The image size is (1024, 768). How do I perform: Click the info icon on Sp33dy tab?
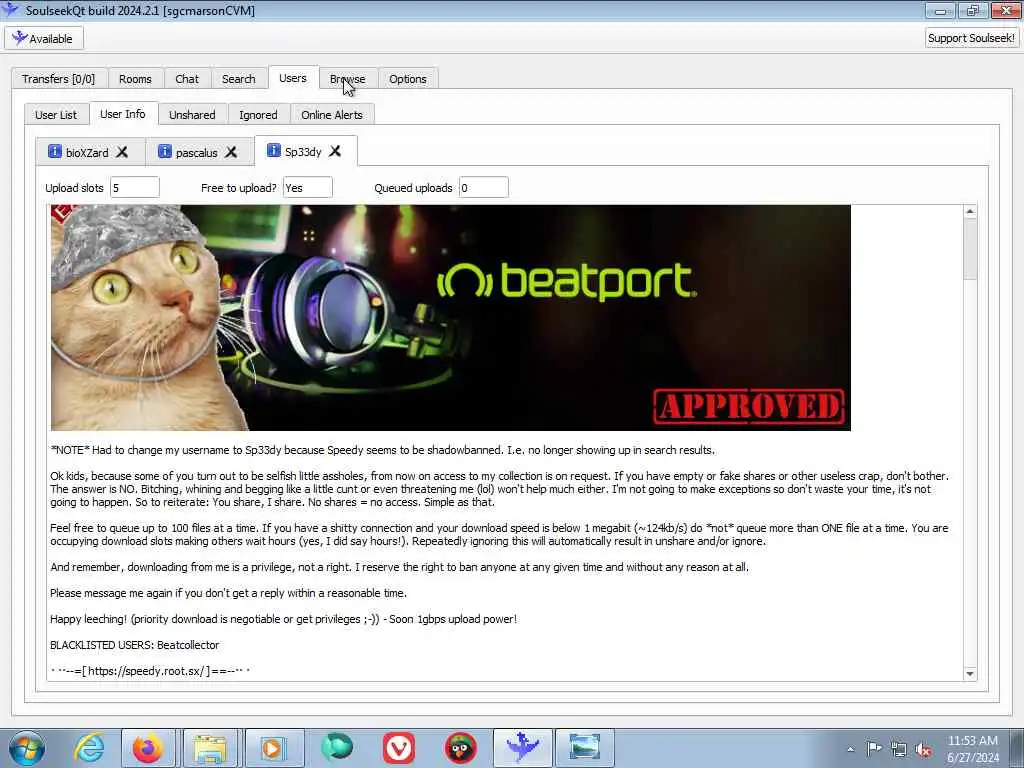click(274, 151)
